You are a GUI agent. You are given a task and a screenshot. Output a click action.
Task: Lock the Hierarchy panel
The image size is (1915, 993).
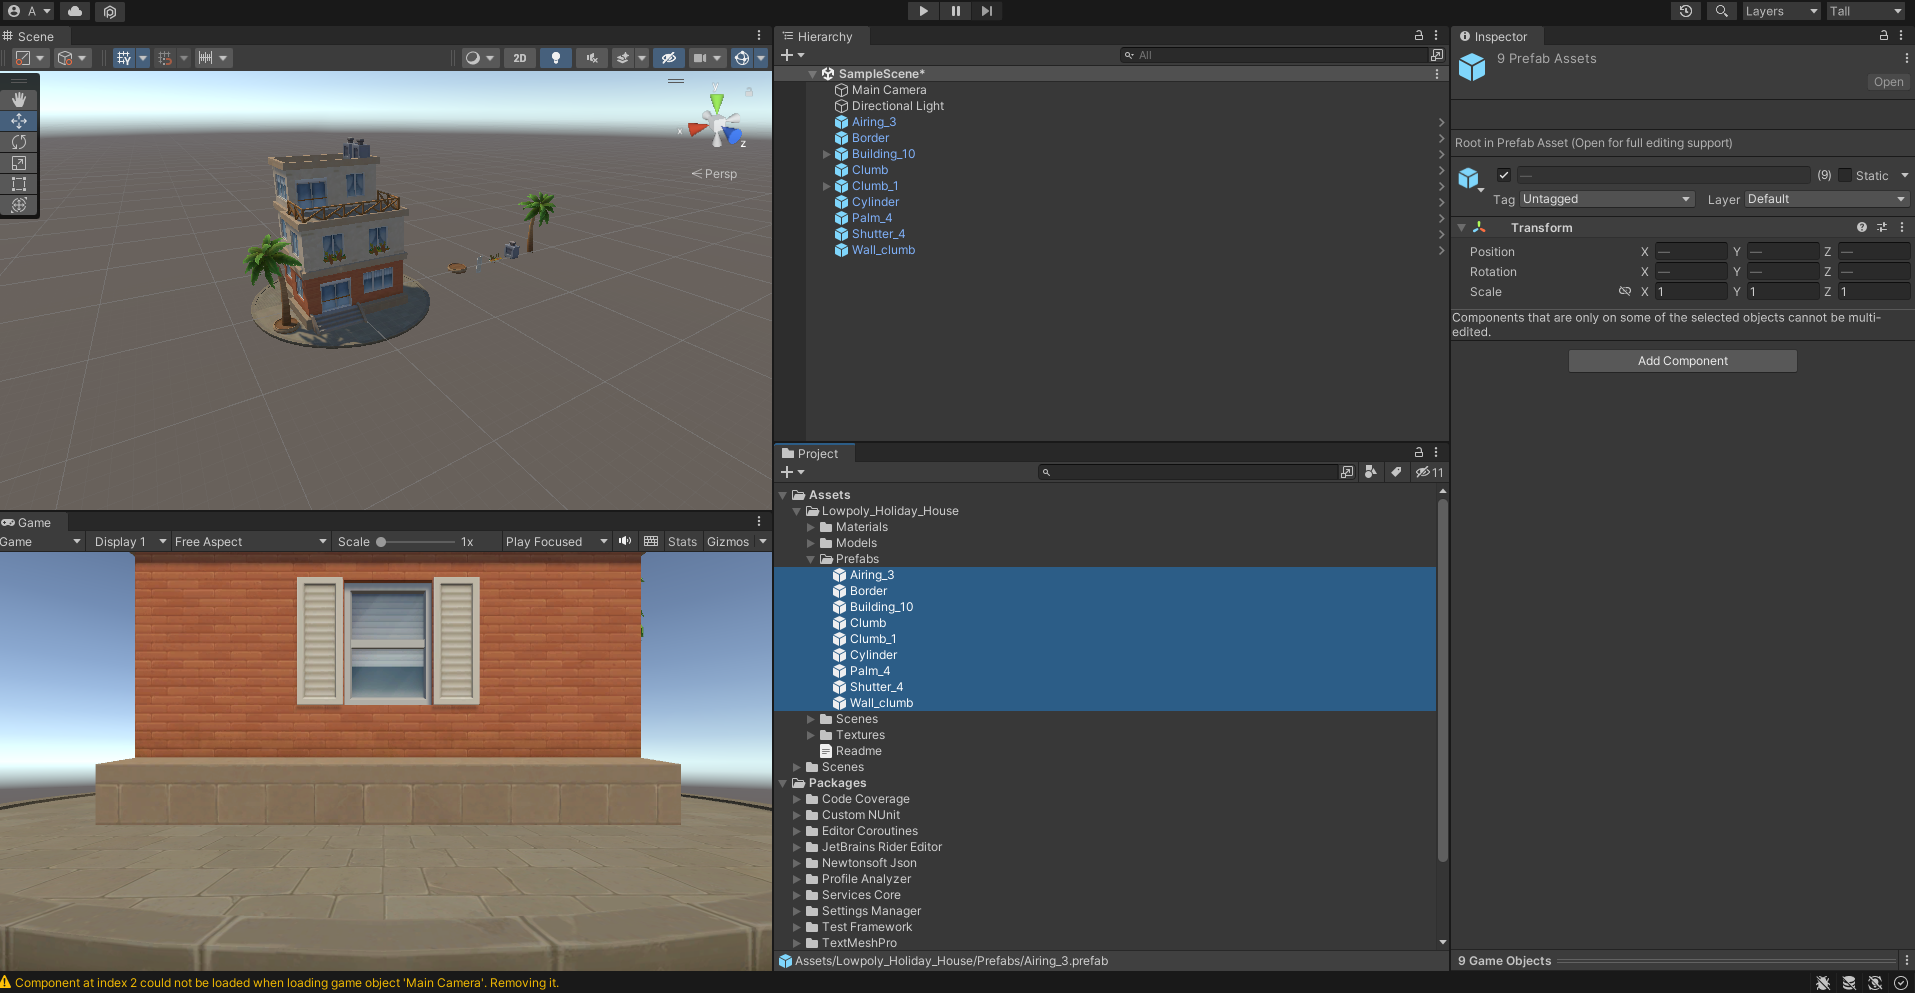click(x=1418, y=36)
